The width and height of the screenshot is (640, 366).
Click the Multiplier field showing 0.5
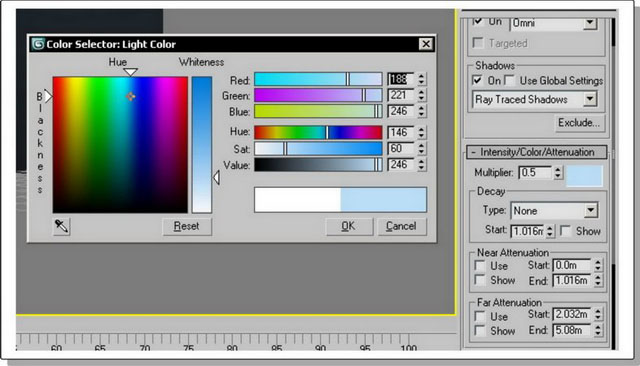[x=535, y=173]
